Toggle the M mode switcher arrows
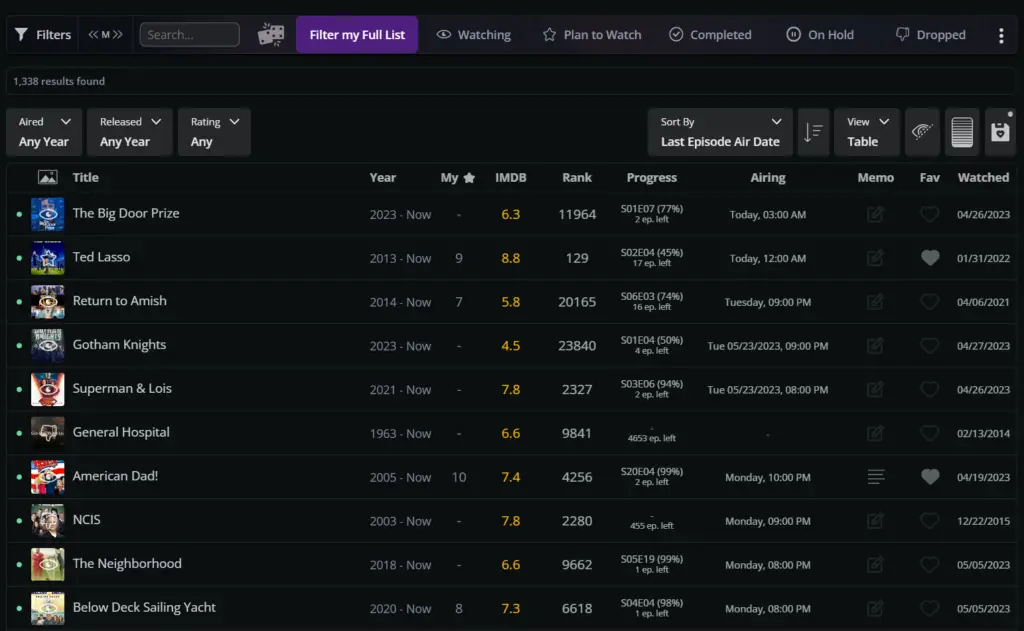Screen dimensions: 1024x631 (x=105, y=35)
